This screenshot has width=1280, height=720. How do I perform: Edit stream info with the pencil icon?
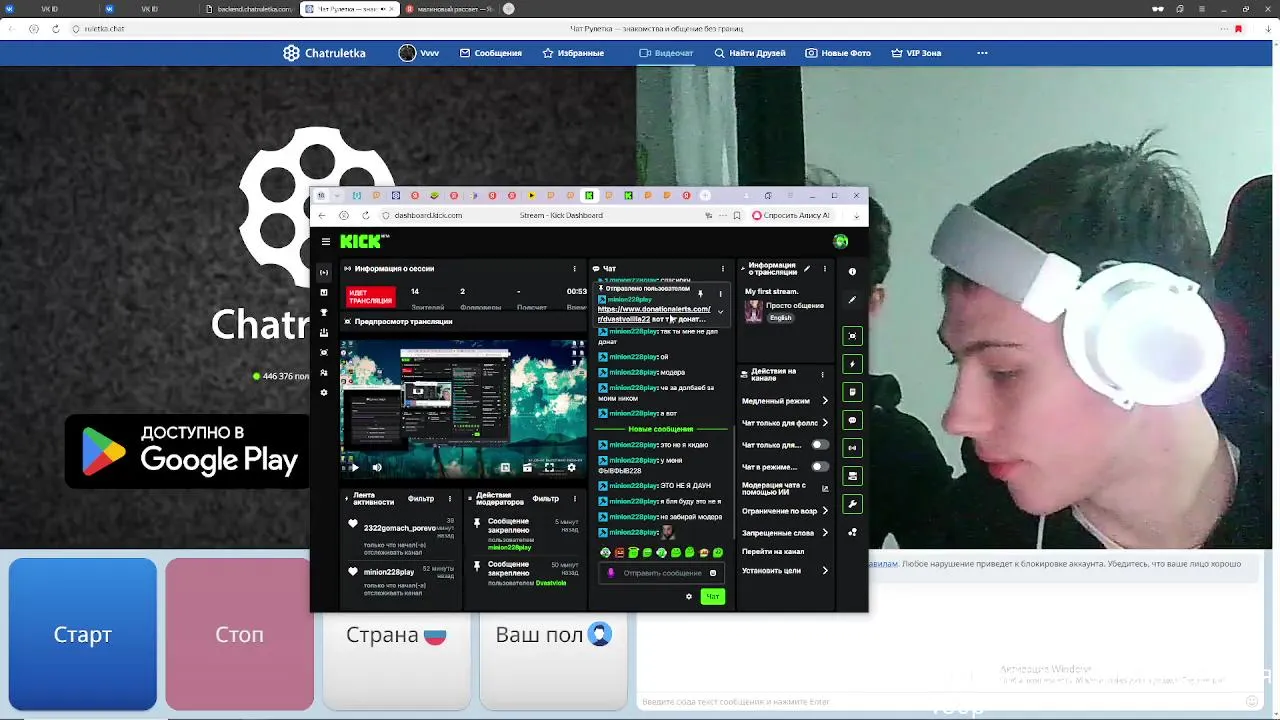tap(807, 268)
